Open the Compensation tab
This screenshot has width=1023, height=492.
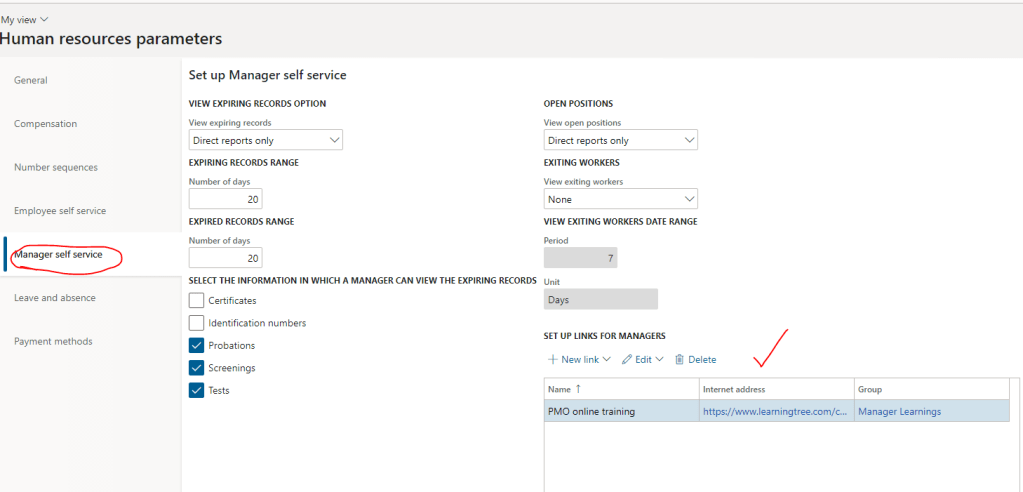(x=45, y=124)
